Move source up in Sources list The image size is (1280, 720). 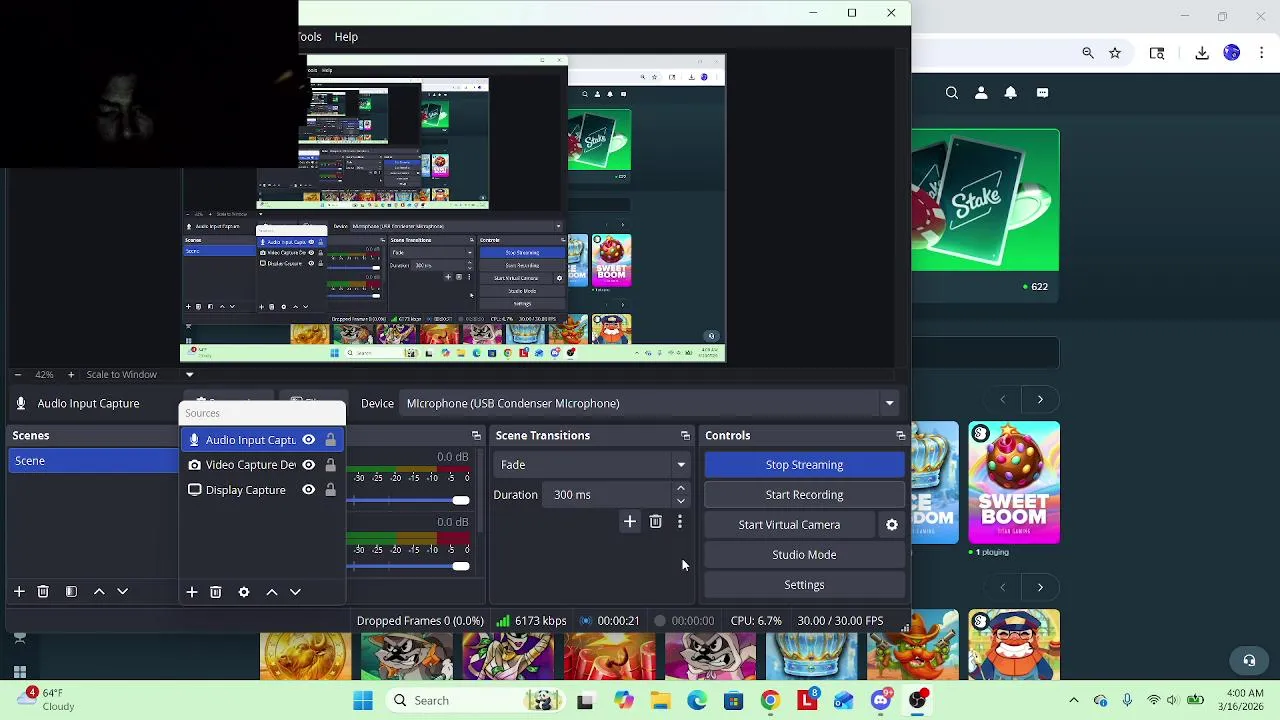click(272, 592)
